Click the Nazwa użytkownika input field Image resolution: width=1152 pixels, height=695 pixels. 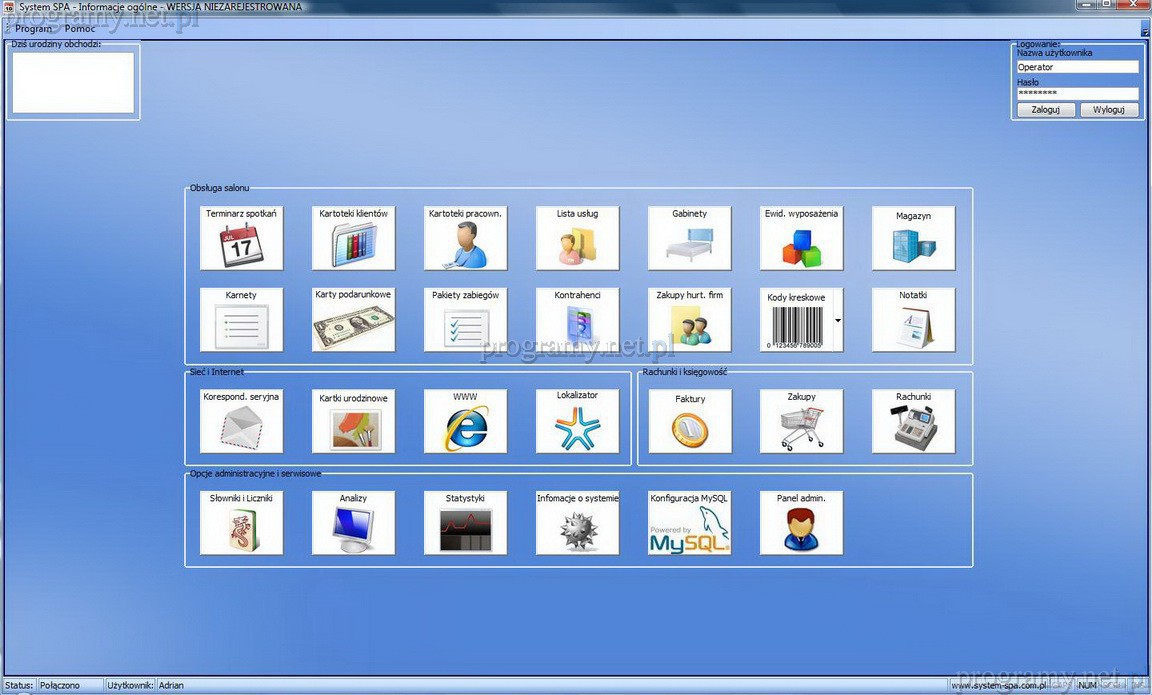1077,67
